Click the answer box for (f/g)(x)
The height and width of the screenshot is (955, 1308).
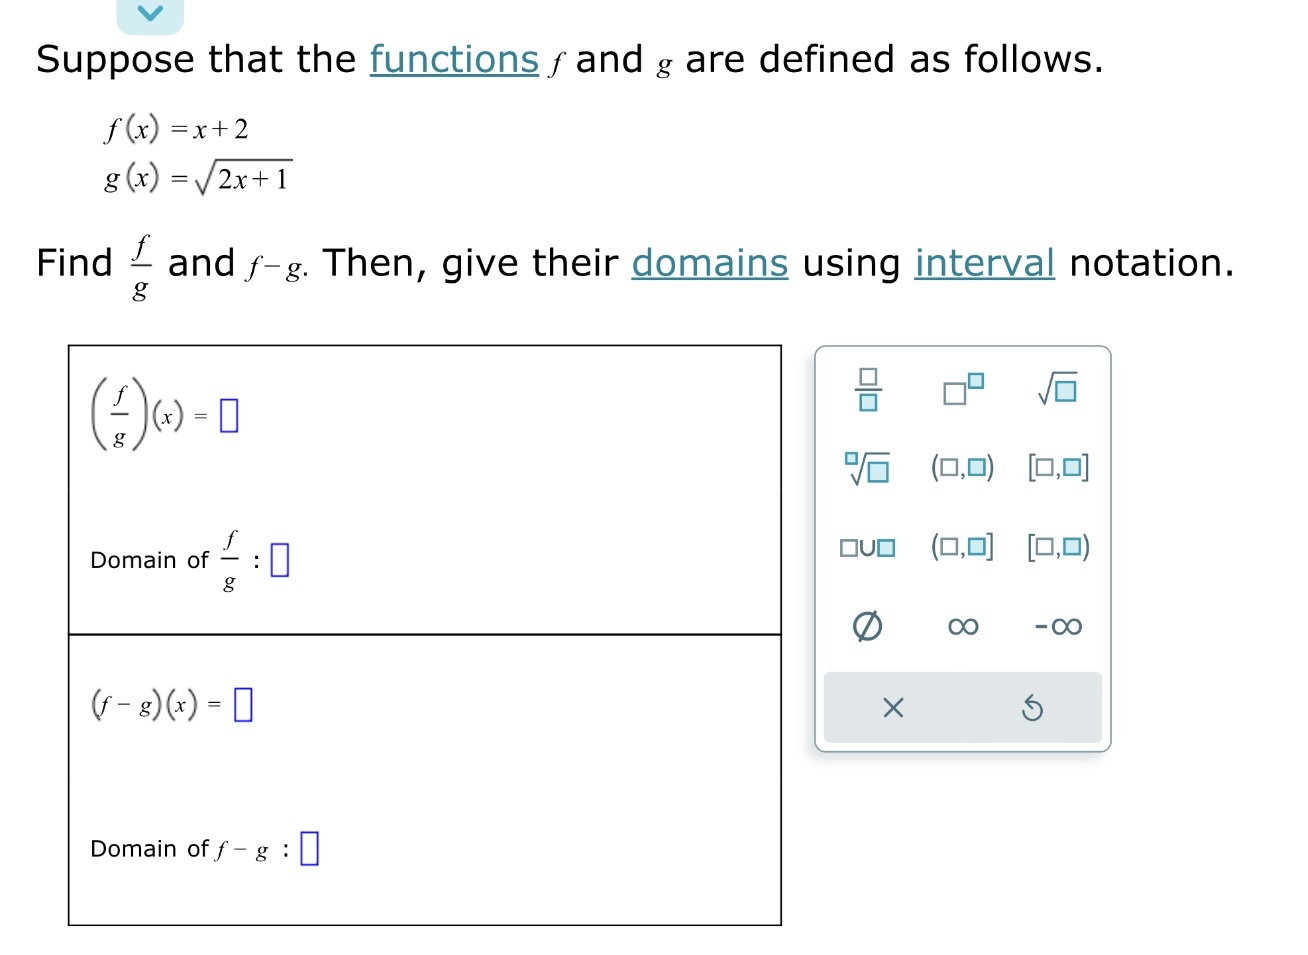228,413
